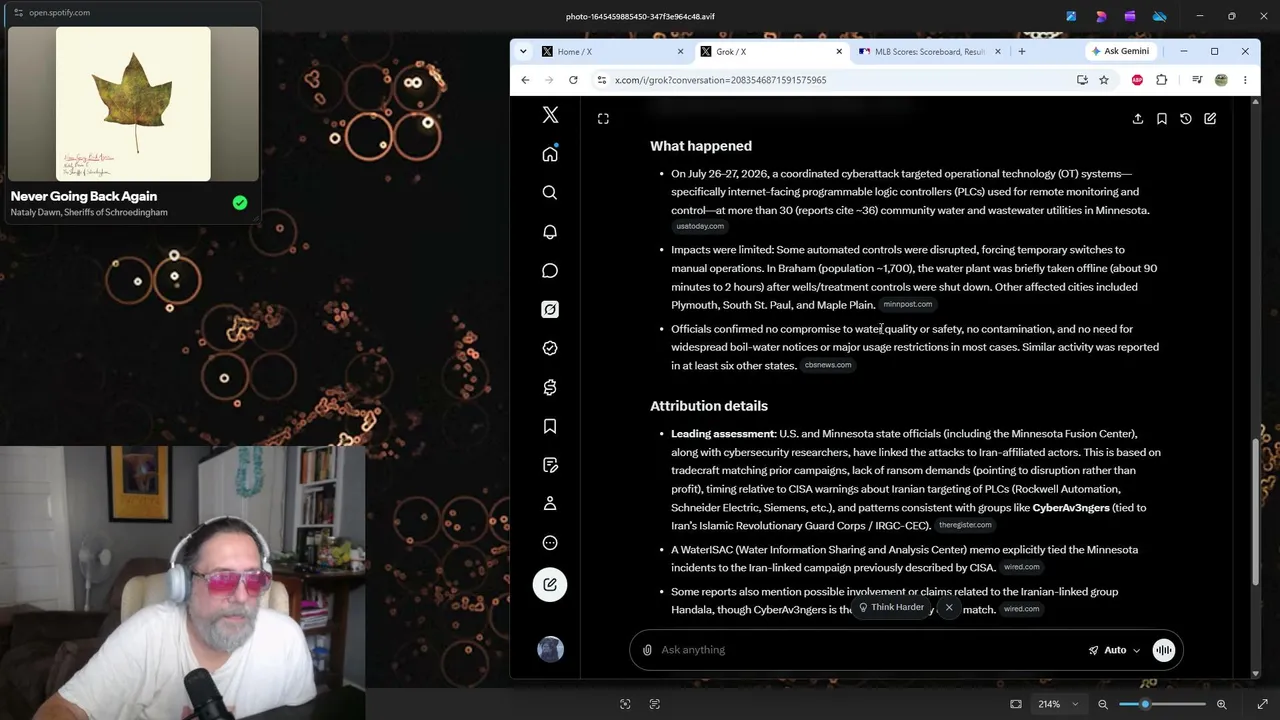Close the Home / X tab
The width and height of the screenshot is (1280, 720).
point(681,52)
